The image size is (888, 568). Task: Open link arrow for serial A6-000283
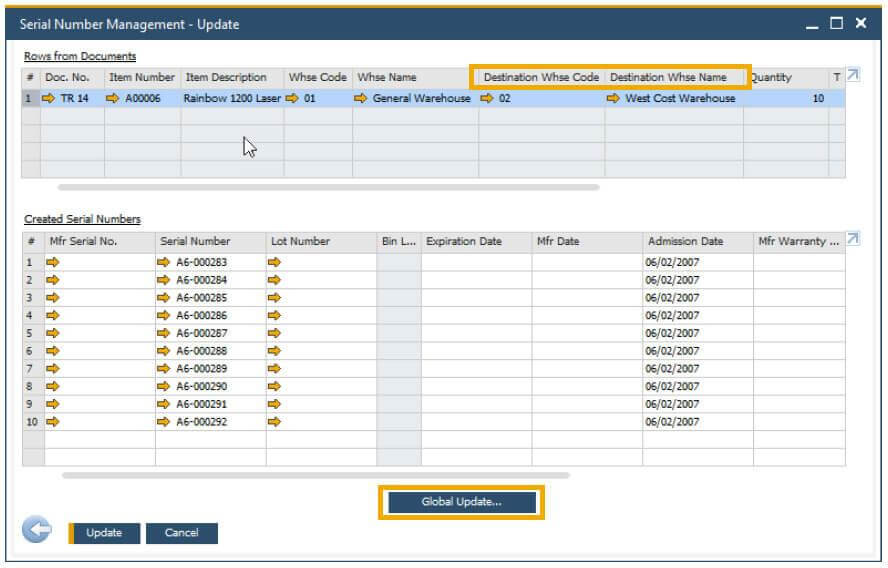[x=163, y=262]
